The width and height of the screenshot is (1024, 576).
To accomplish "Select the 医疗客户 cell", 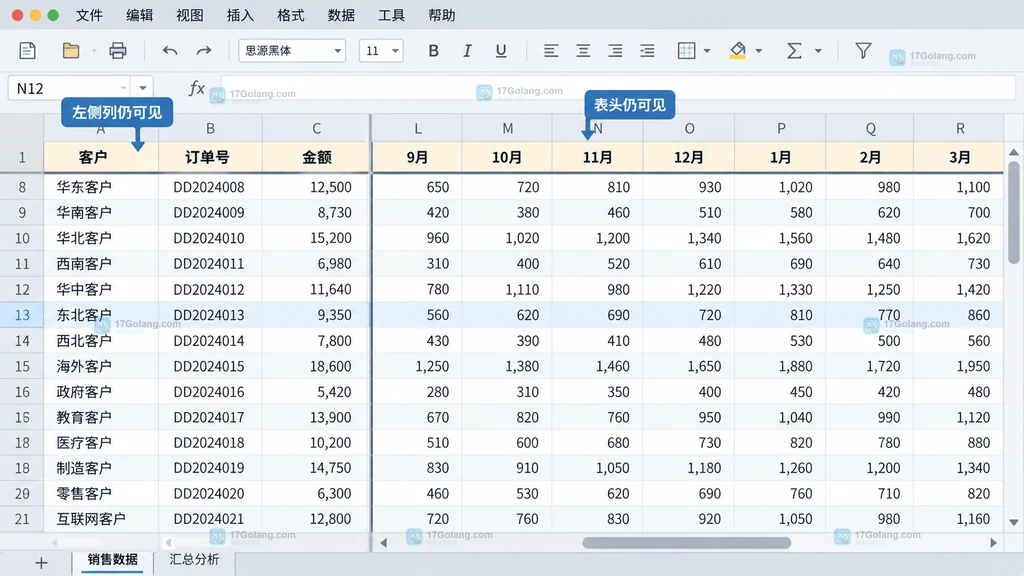I will tap(101, 443).
